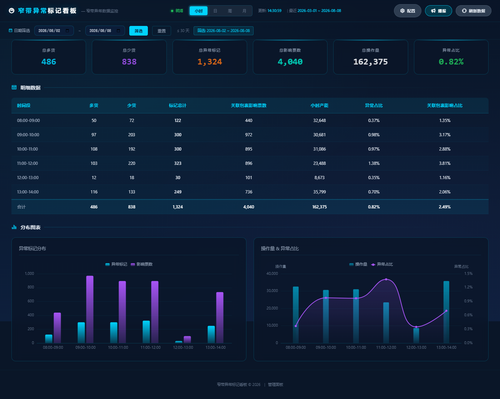Image resolution: width=500 pixels, height=399 pixels.
Task: Click the dashboard logo icon beside the title
Action: [11, 11]
